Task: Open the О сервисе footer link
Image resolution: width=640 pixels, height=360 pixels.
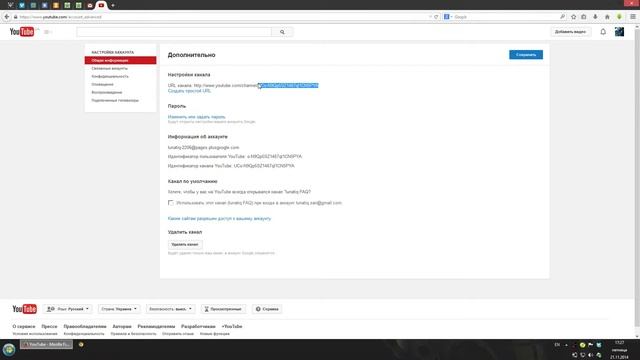Action: pyautogui.click(x=24, y=327)
